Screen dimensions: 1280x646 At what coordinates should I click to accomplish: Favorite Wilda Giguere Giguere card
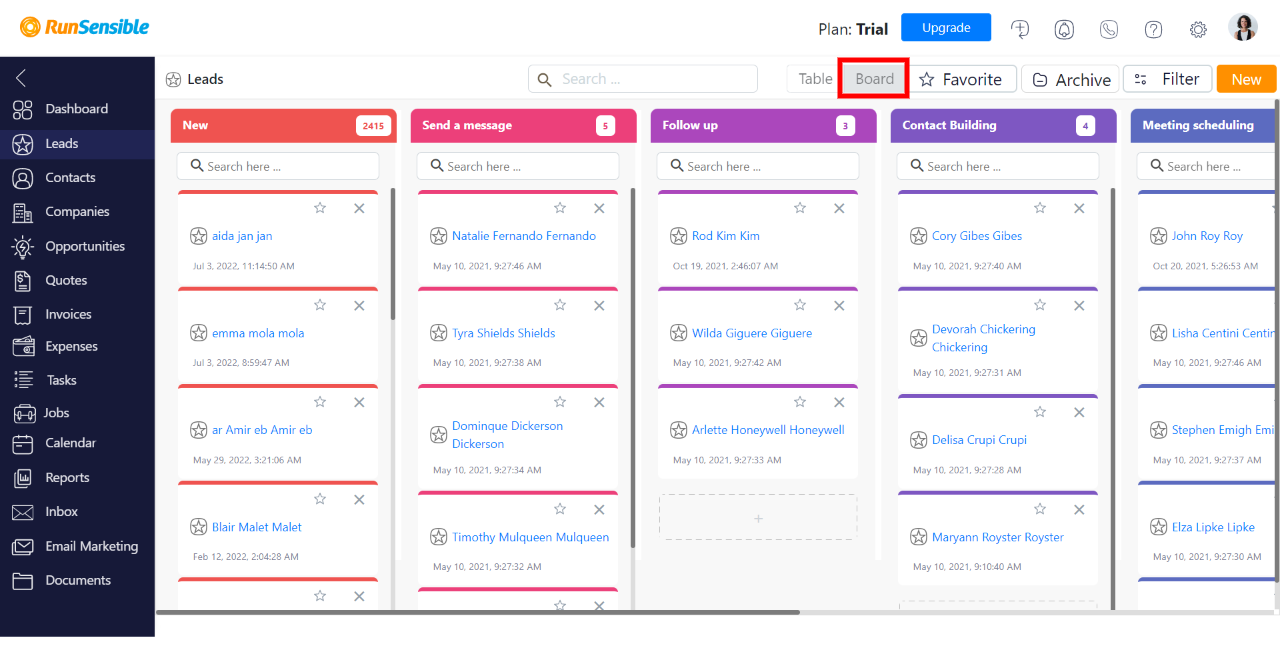click(x=800, y=305)
